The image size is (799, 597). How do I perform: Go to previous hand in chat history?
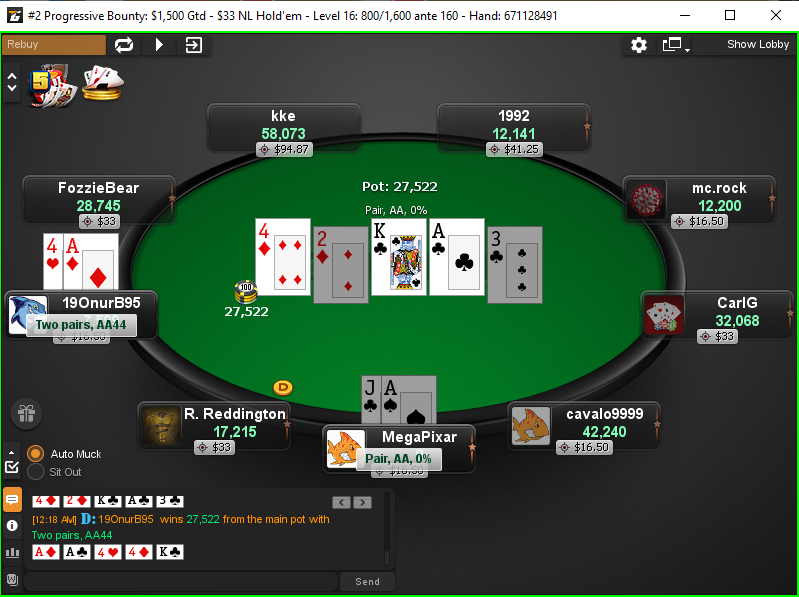(x=341, y=503)
